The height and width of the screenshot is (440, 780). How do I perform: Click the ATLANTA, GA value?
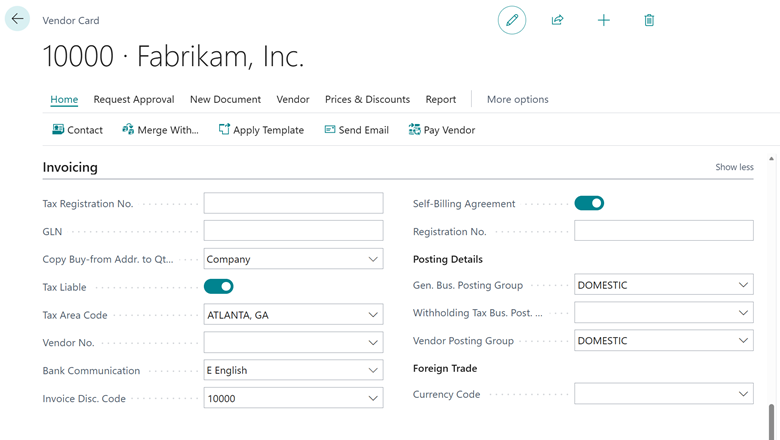(x=238, y=315)
